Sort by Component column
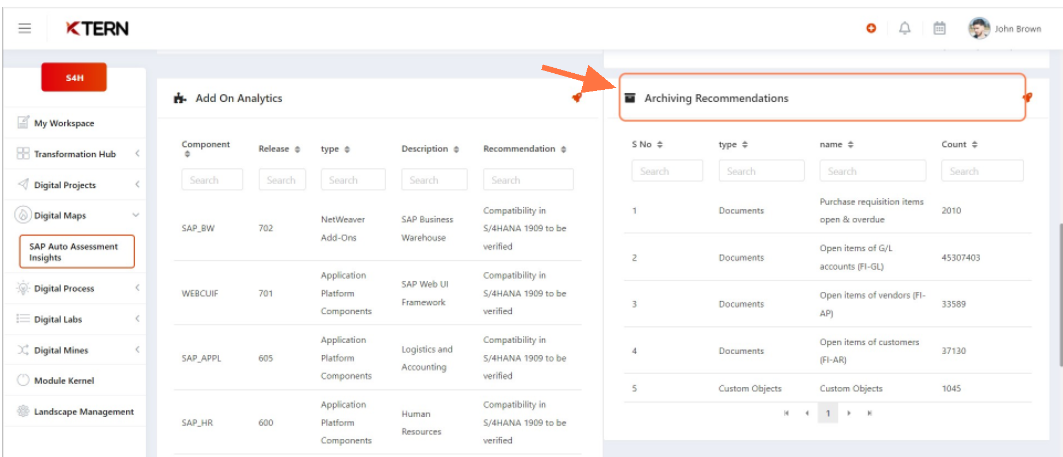The width and height of the screenshot is (1063, 457). click(x=188, y=154)
